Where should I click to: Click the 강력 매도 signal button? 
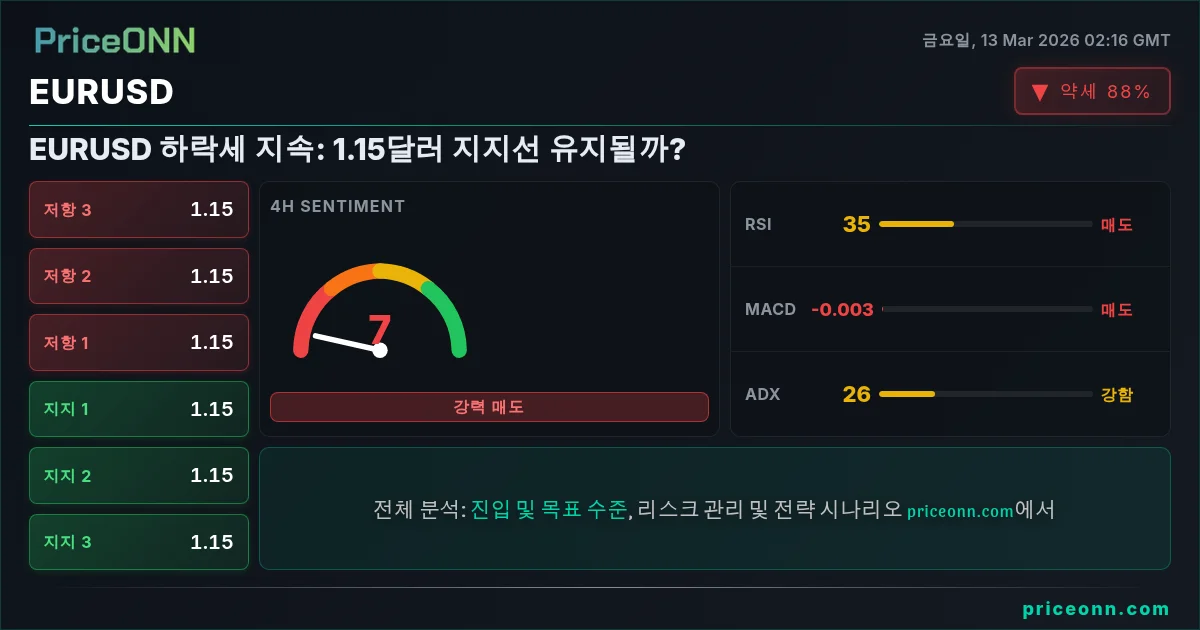tap(489, 407)
